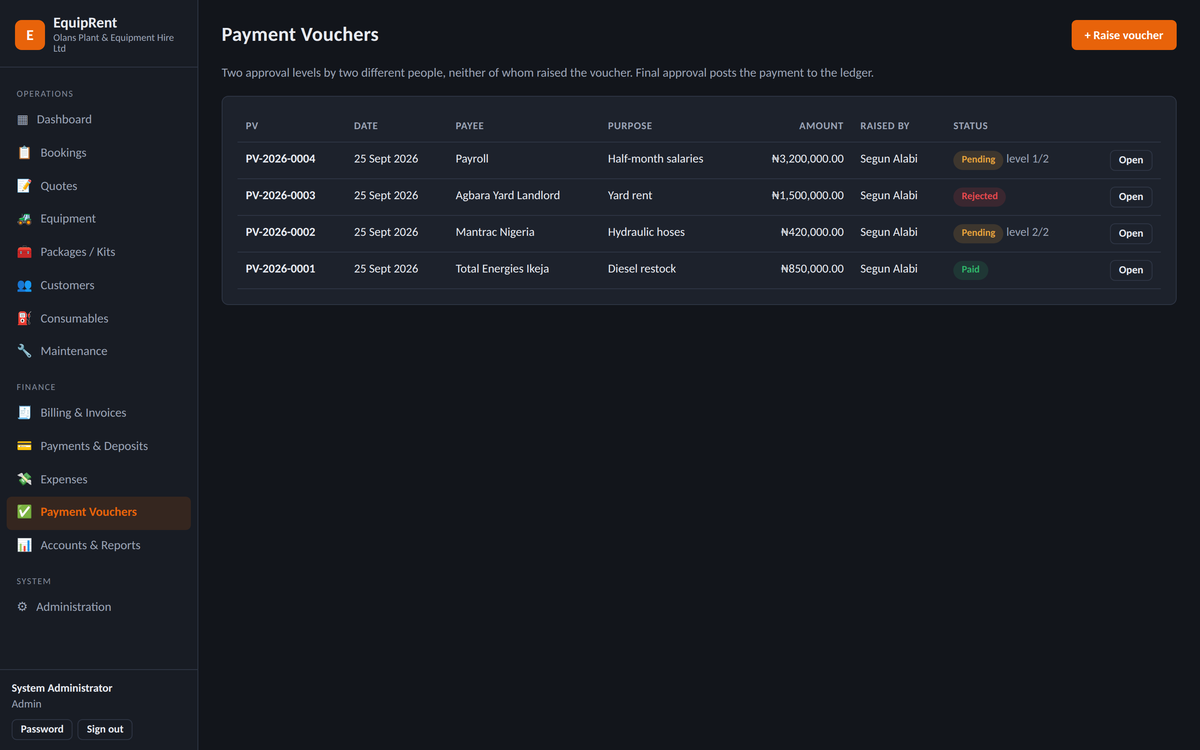Image resolution: width=1200 pixels, height=750 pixels.
Task: Click the Hydraulic hoses purpose cell
Action: (646, 232)
